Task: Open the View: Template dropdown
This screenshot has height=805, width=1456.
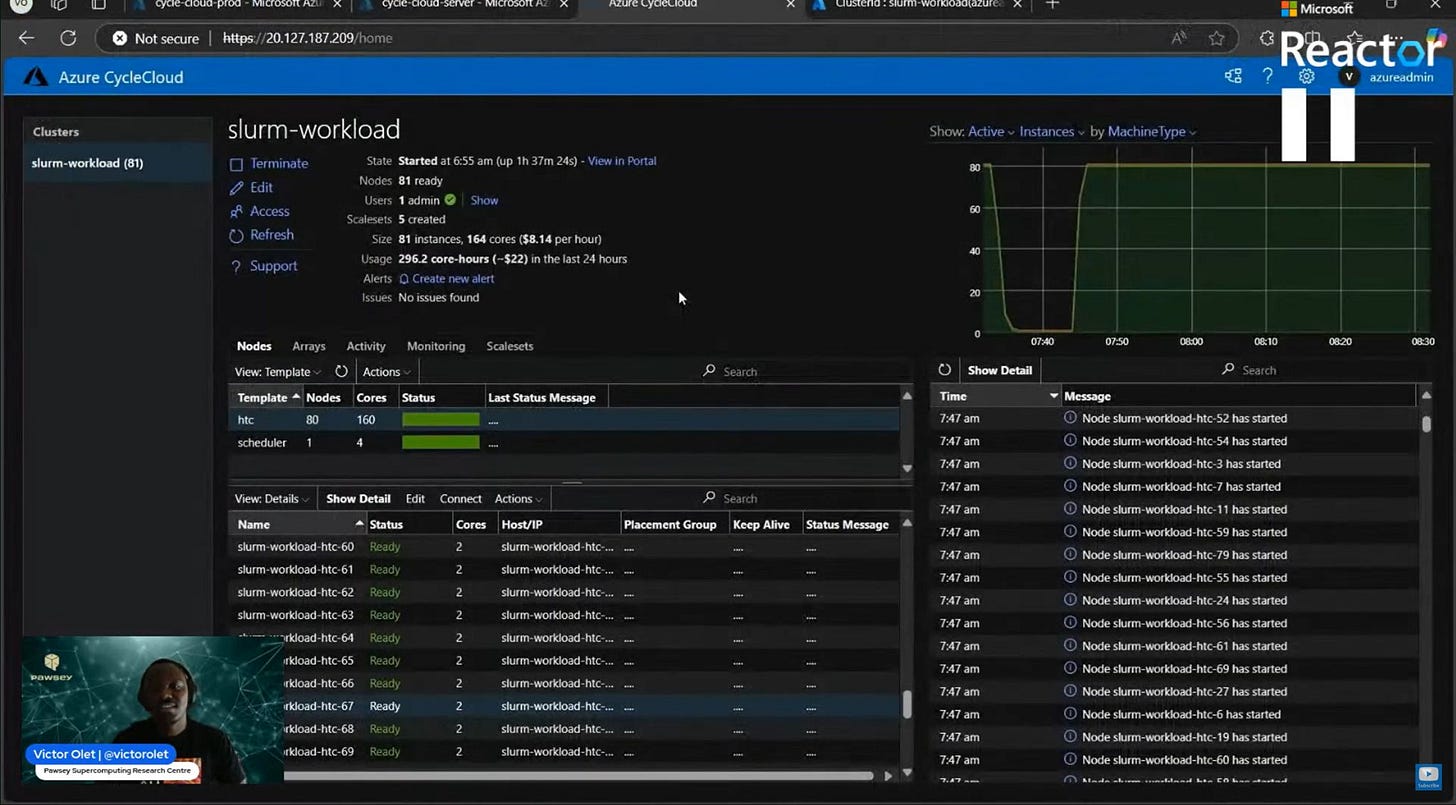Action: (x=277, y=372)
